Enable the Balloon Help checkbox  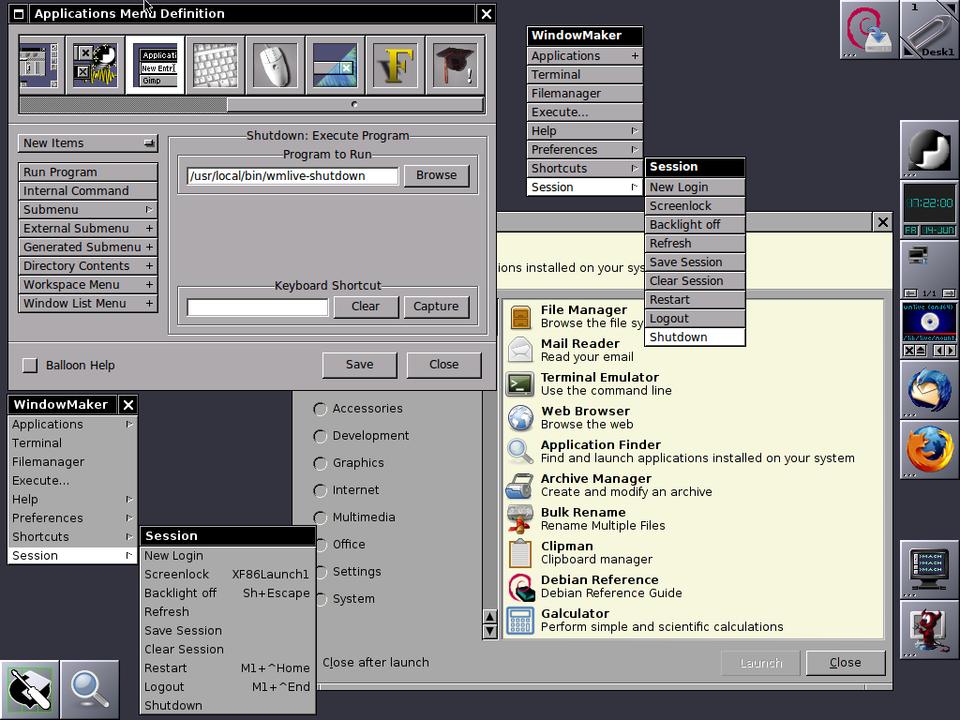pos(30,366)
